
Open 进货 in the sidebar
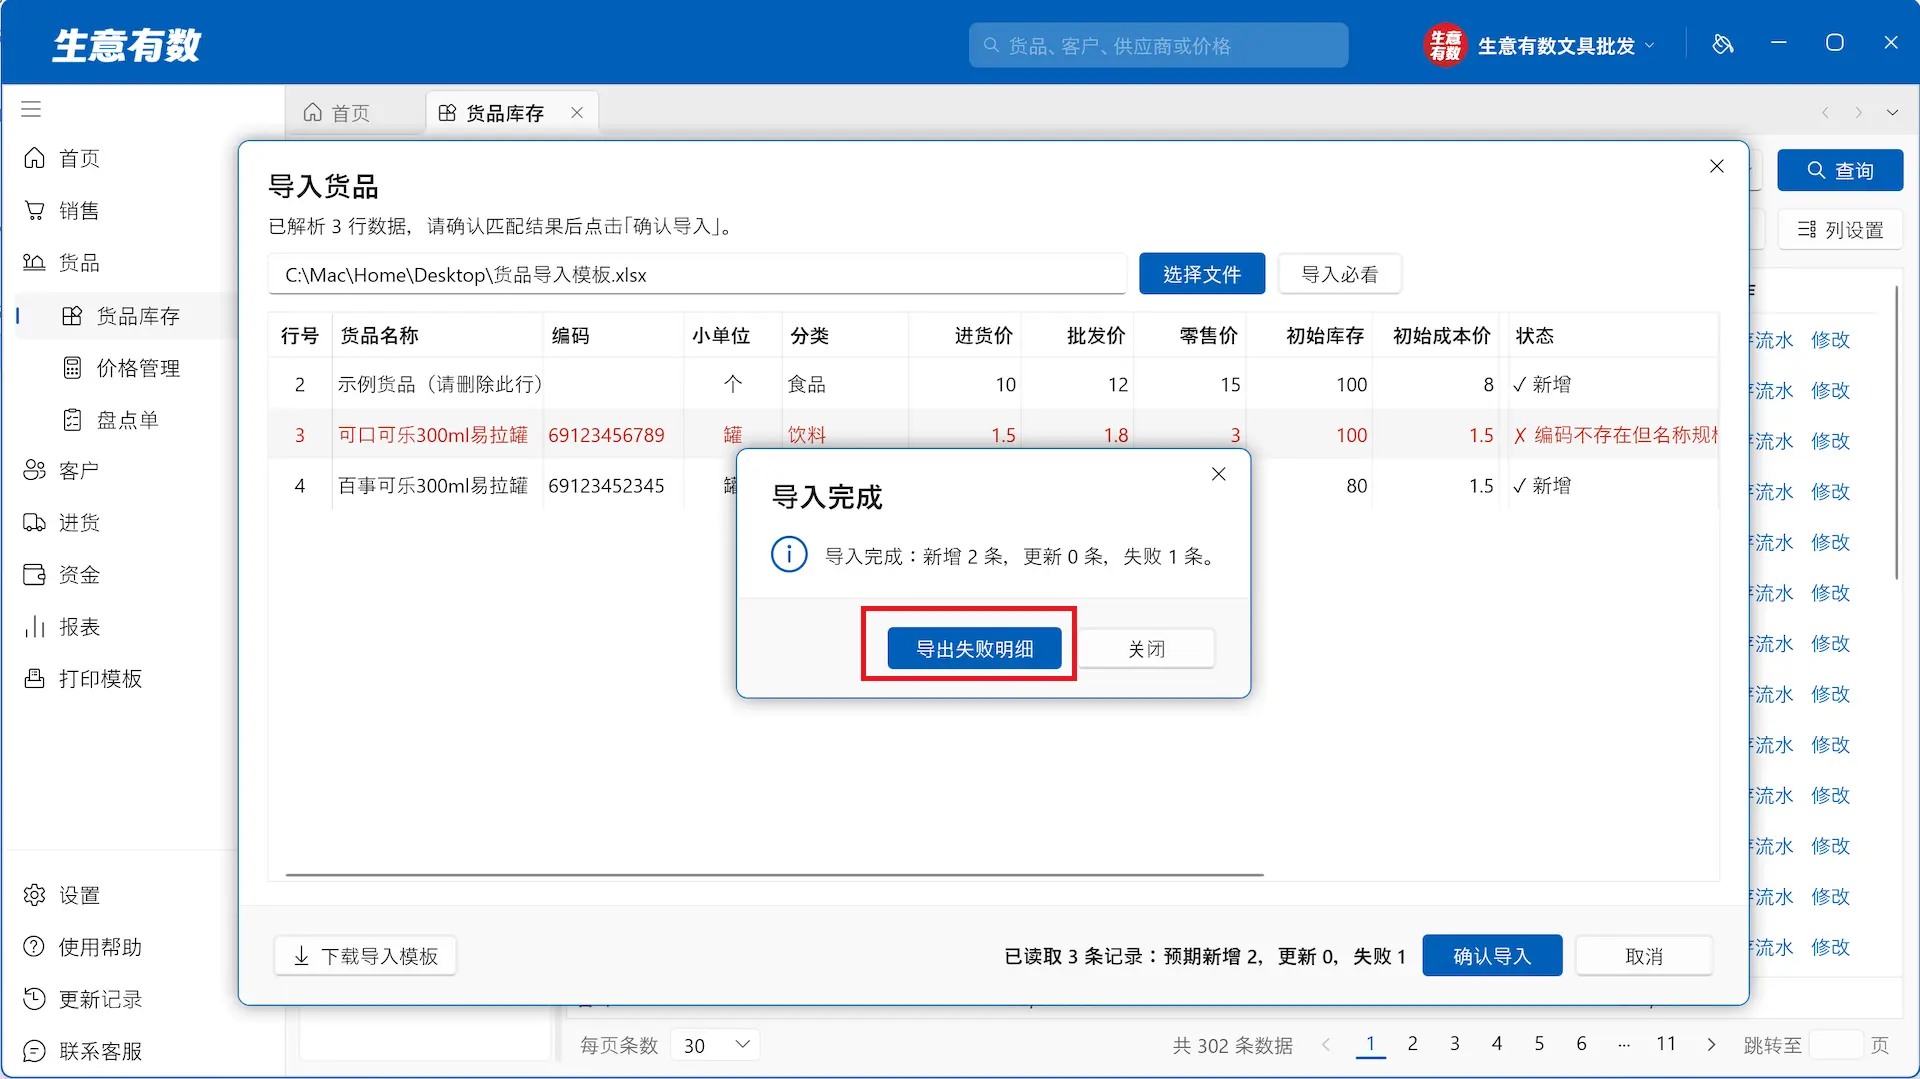pyautogui.click(x=62, y=523)
